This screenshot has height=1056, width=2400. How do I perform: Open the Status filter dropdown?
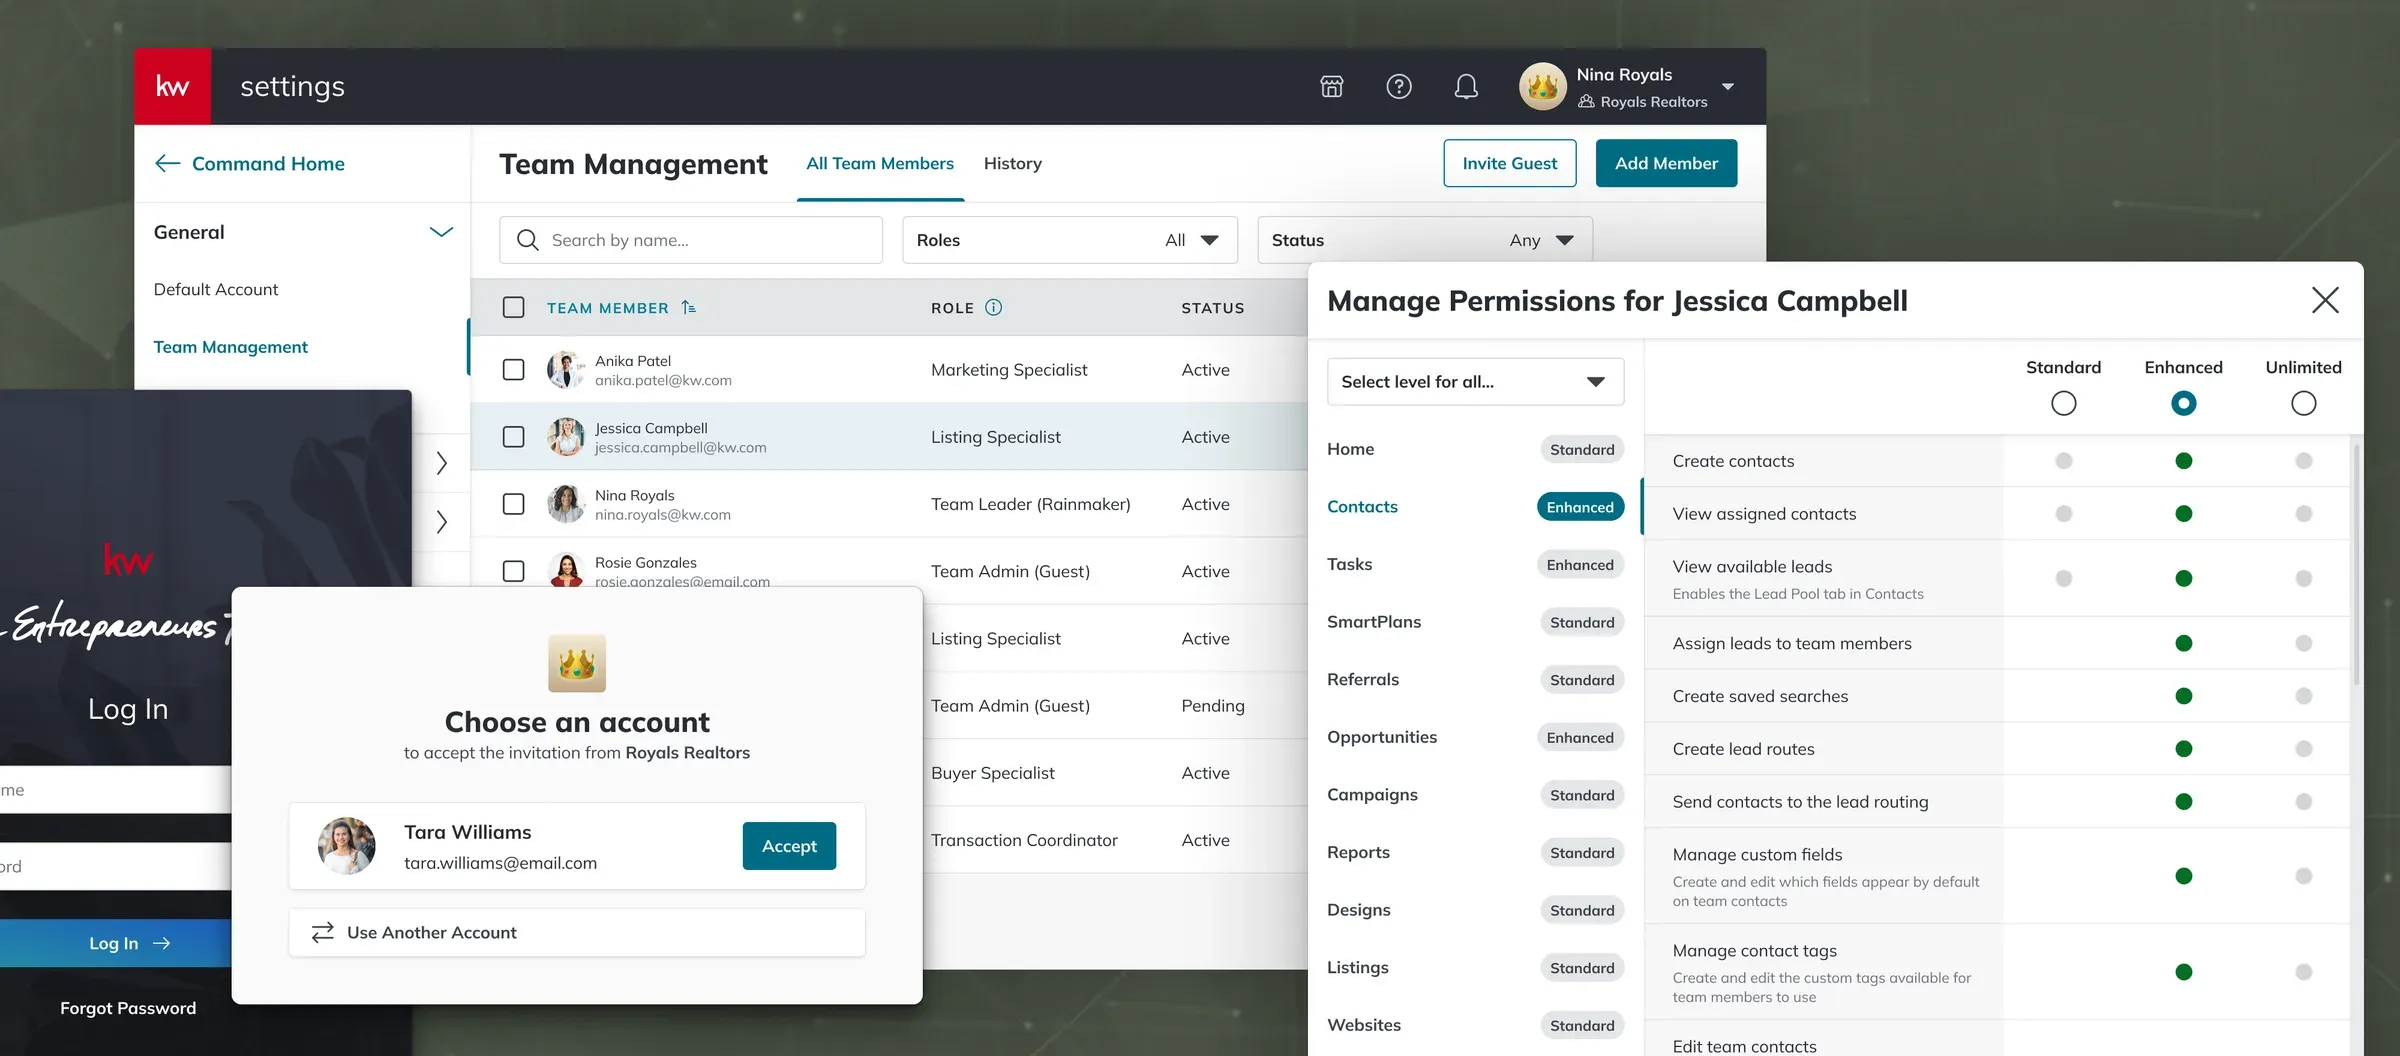(x=1424, y=240)
